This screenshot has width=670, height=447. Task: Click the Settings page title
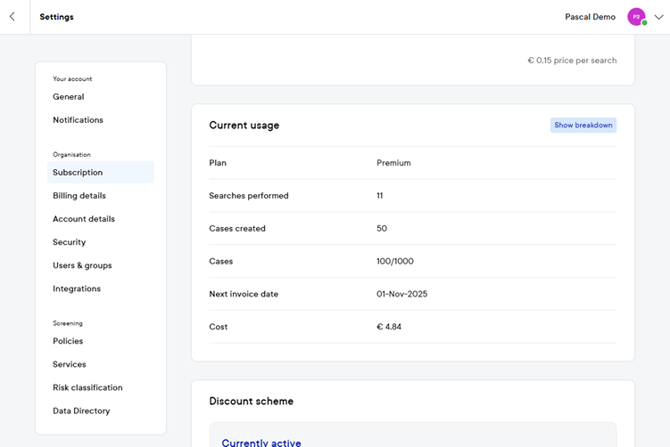pyautogui.click(x=56, y=17)
